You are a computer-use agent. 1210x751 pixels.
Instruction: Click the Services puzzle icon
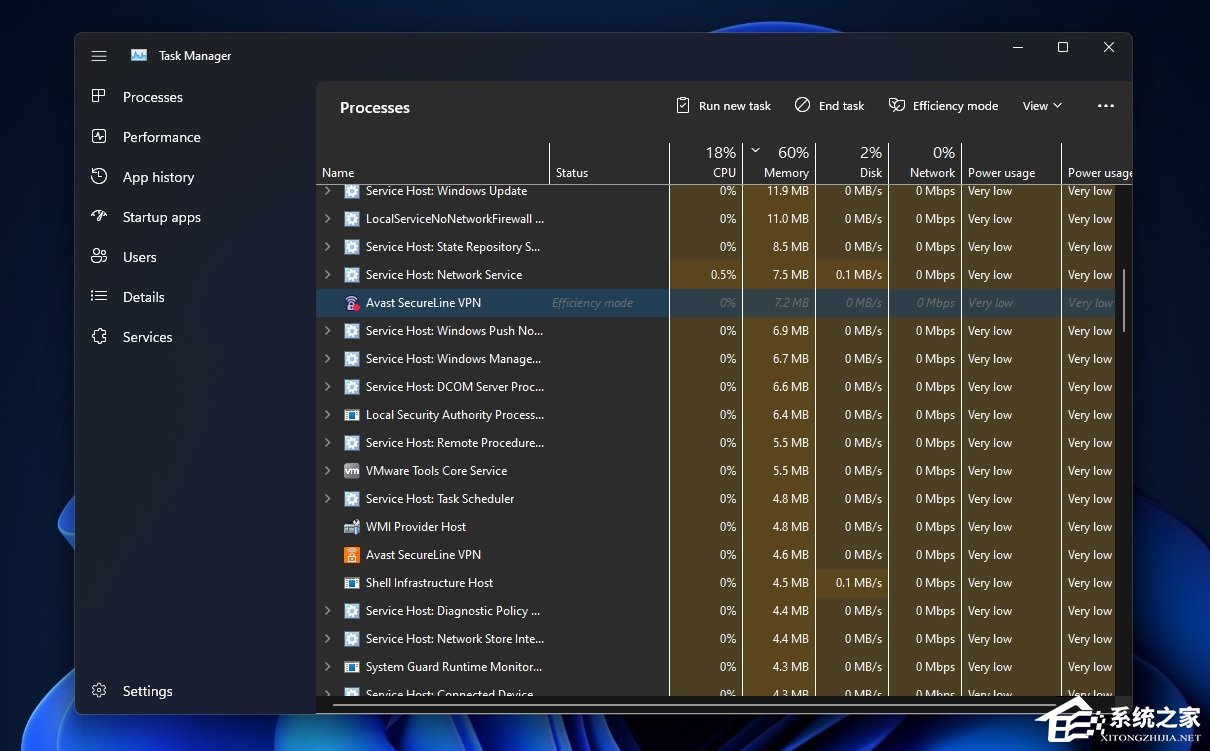(x=99, y=337)
